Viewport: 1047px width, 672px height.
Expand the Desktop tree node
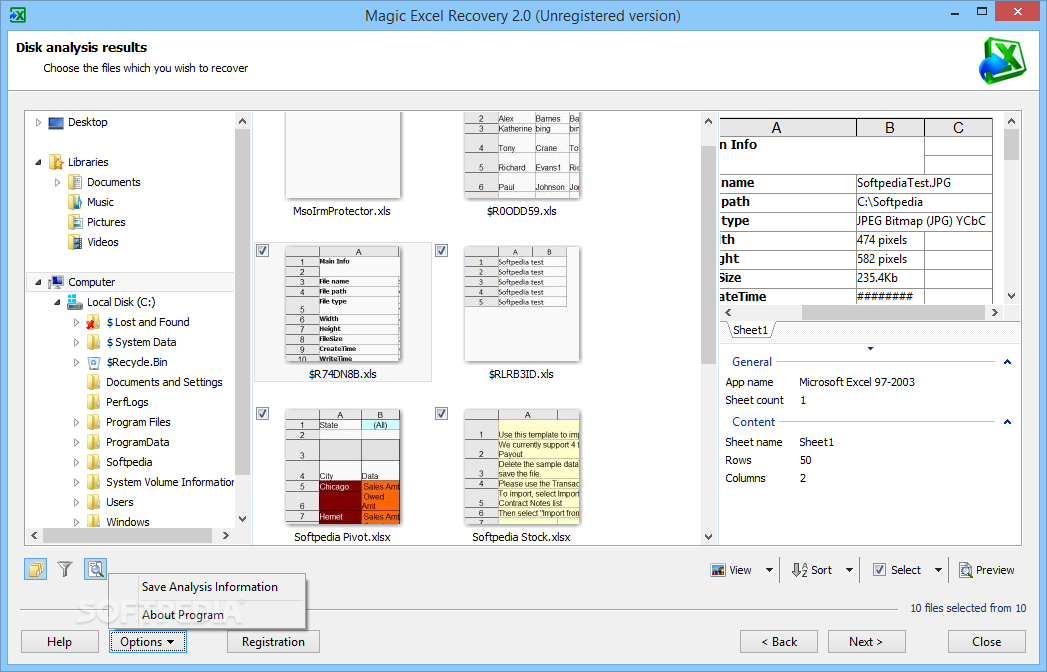(38, 122)
